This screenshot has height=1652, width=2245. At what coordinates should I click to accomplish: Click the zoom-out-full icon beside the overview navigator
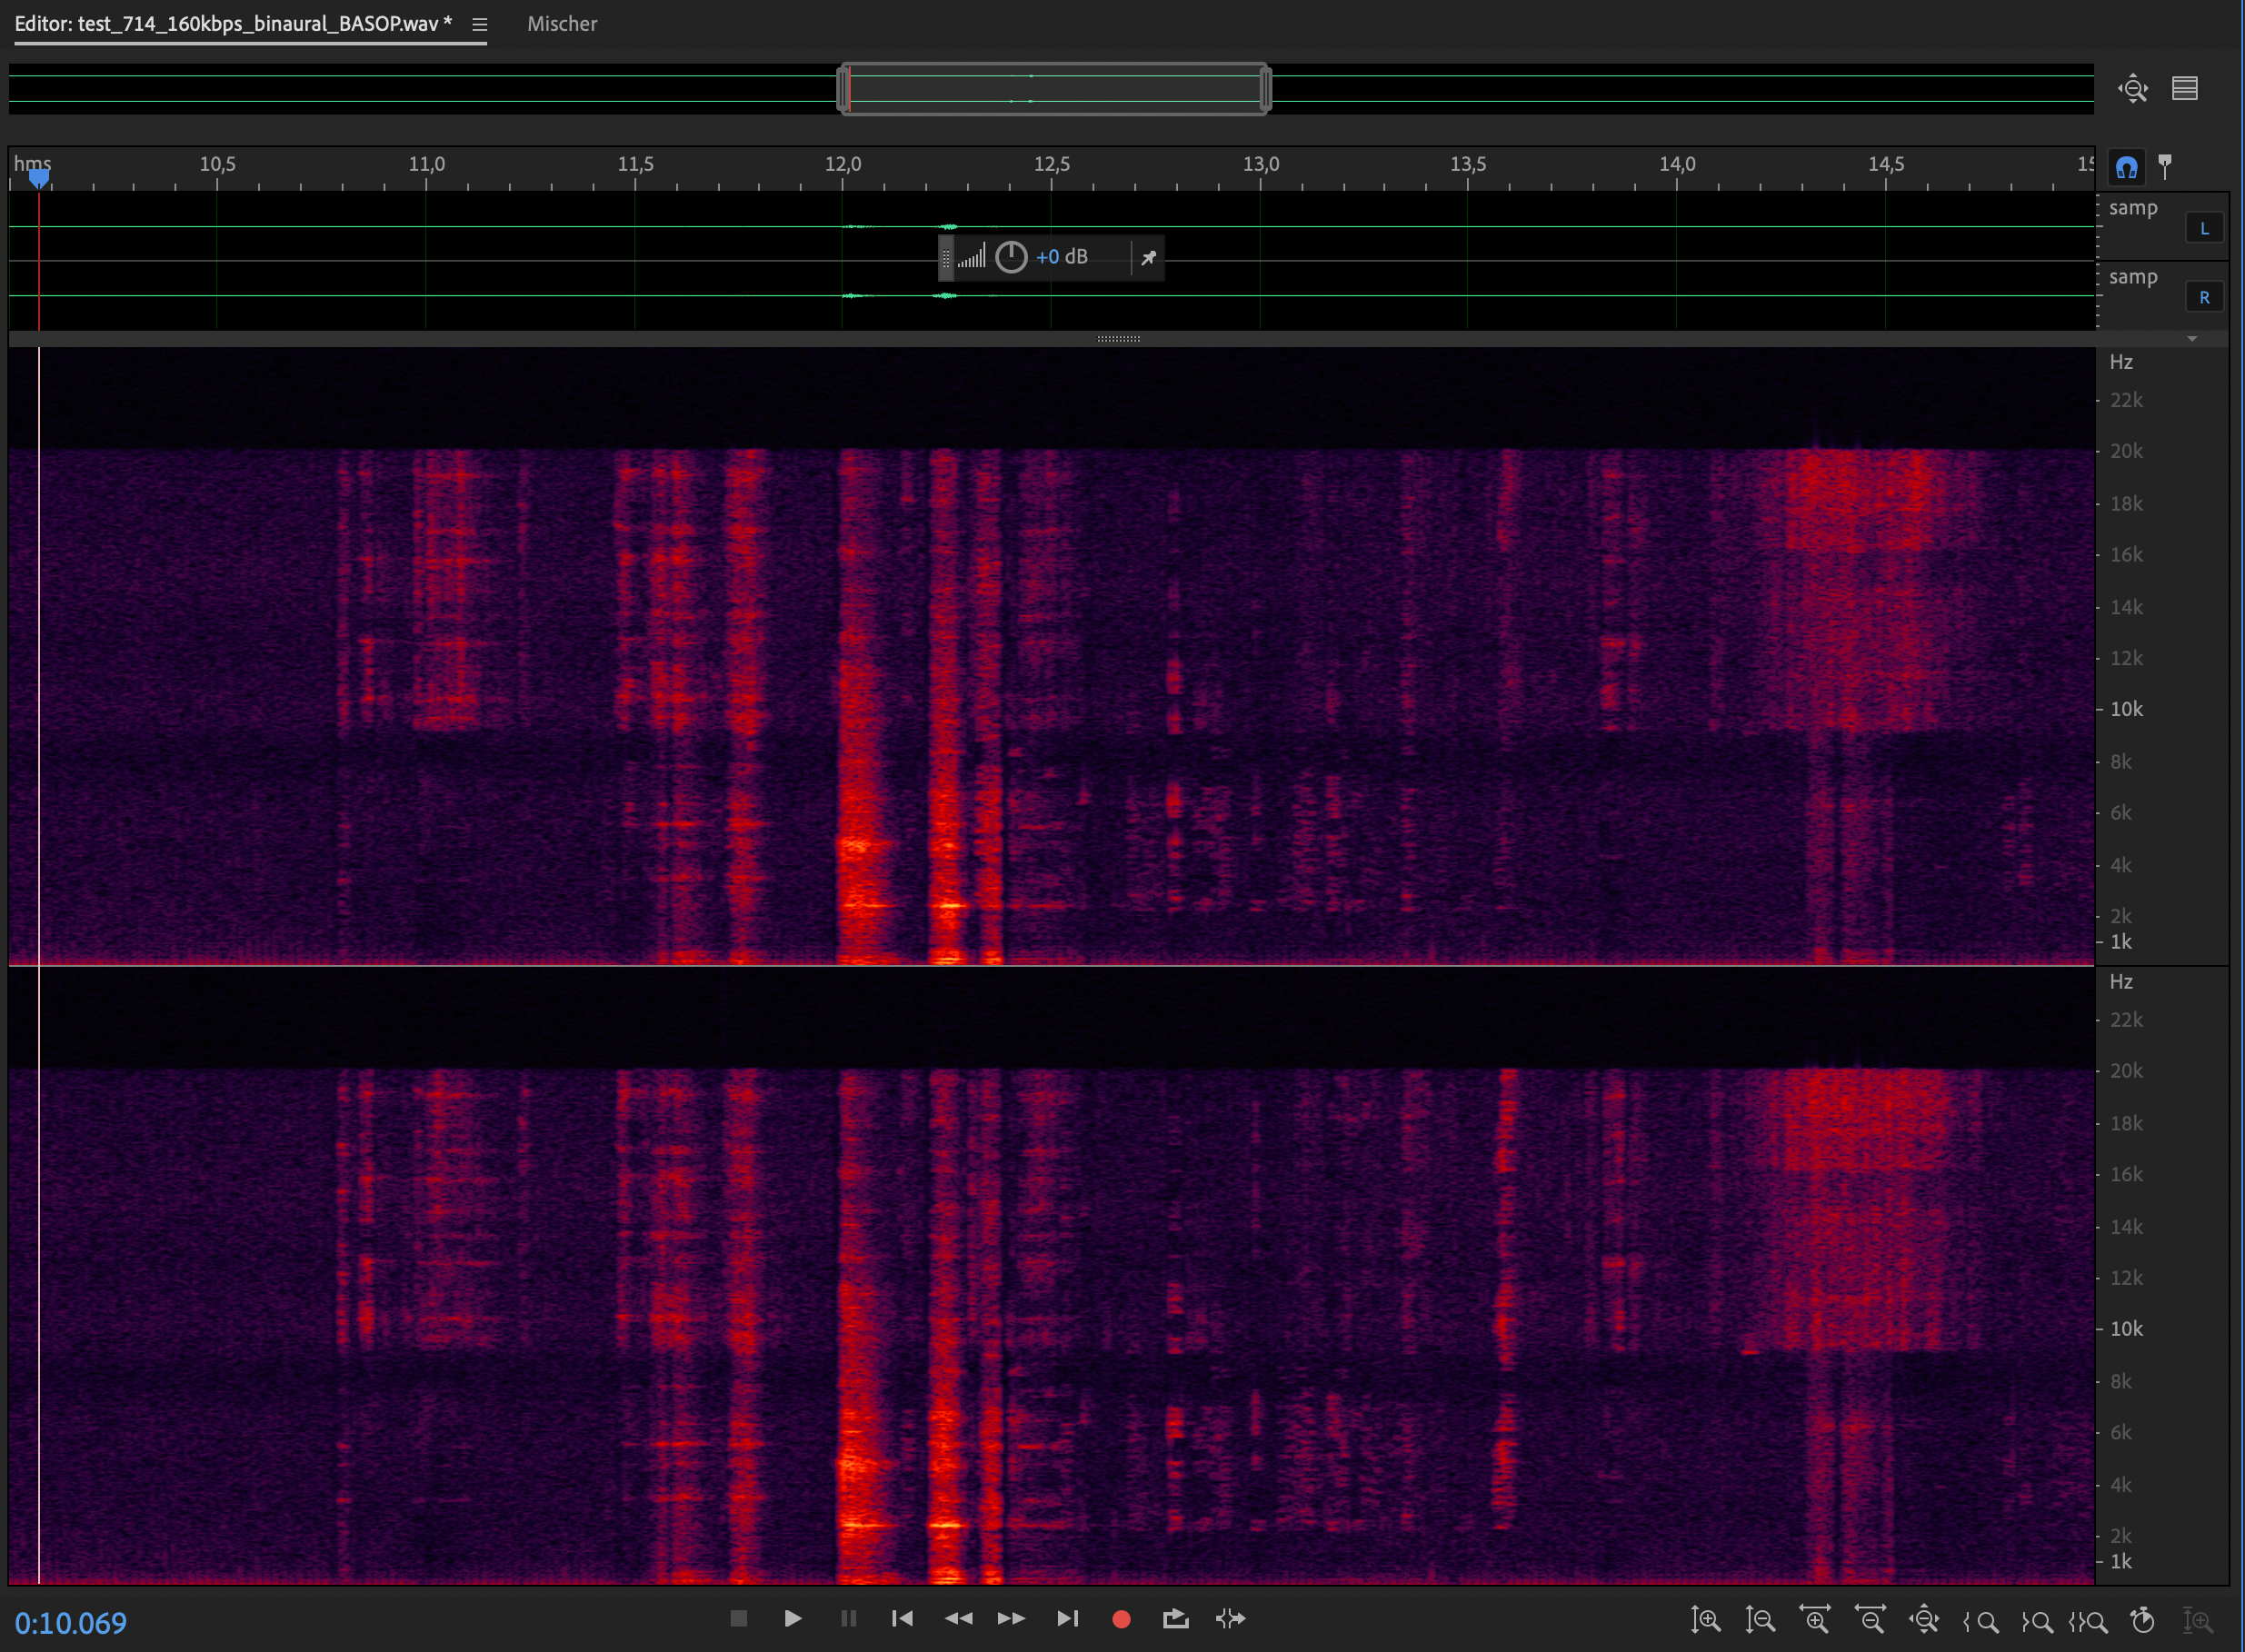point(2132,89)
